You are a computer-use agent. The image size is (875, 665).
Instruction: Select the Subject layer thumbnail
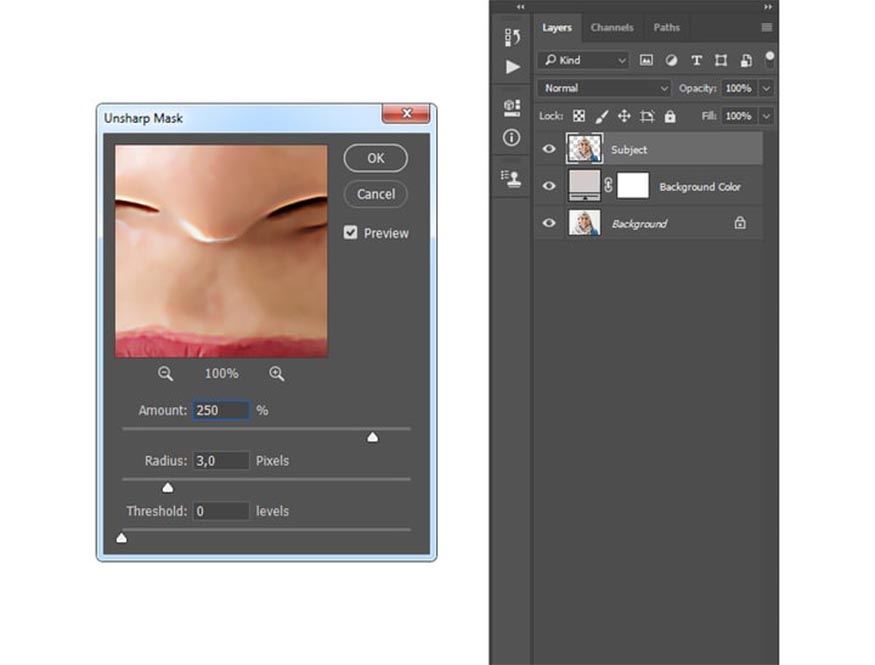click(584, 148)
